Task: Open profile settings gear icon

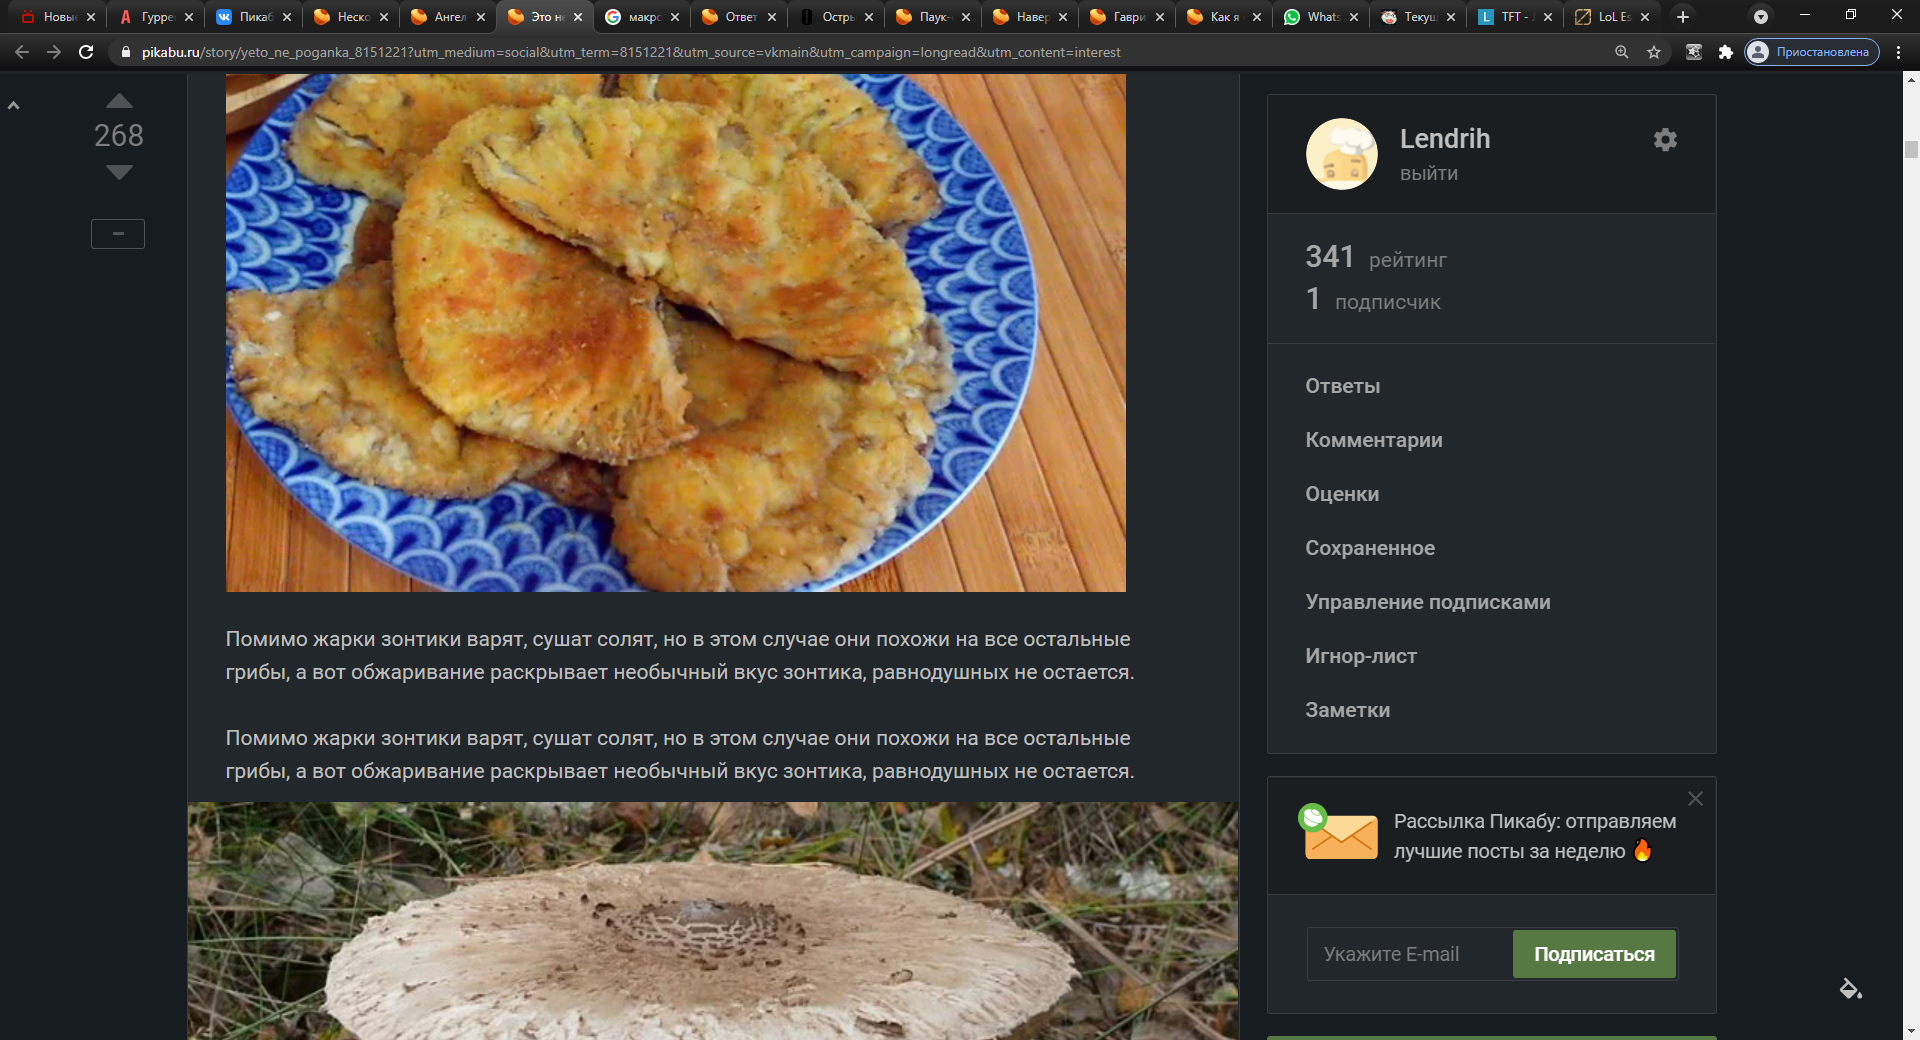Action: point(1665,140)
